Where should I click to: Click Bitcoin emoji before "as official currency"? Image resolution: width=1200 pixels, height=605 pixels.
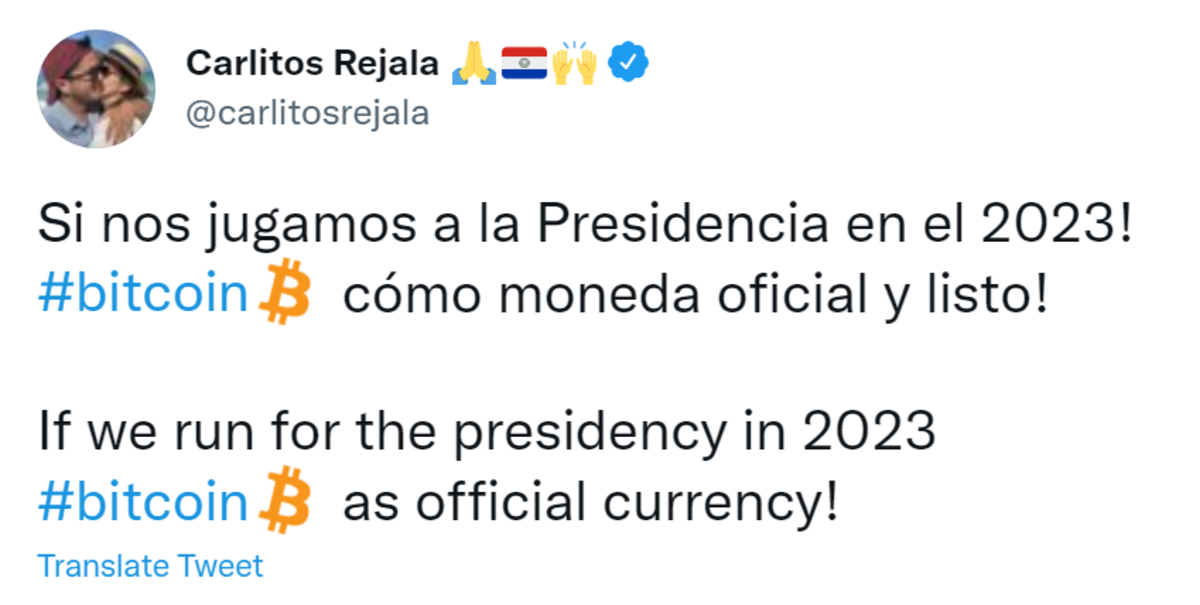pos(285,504)
